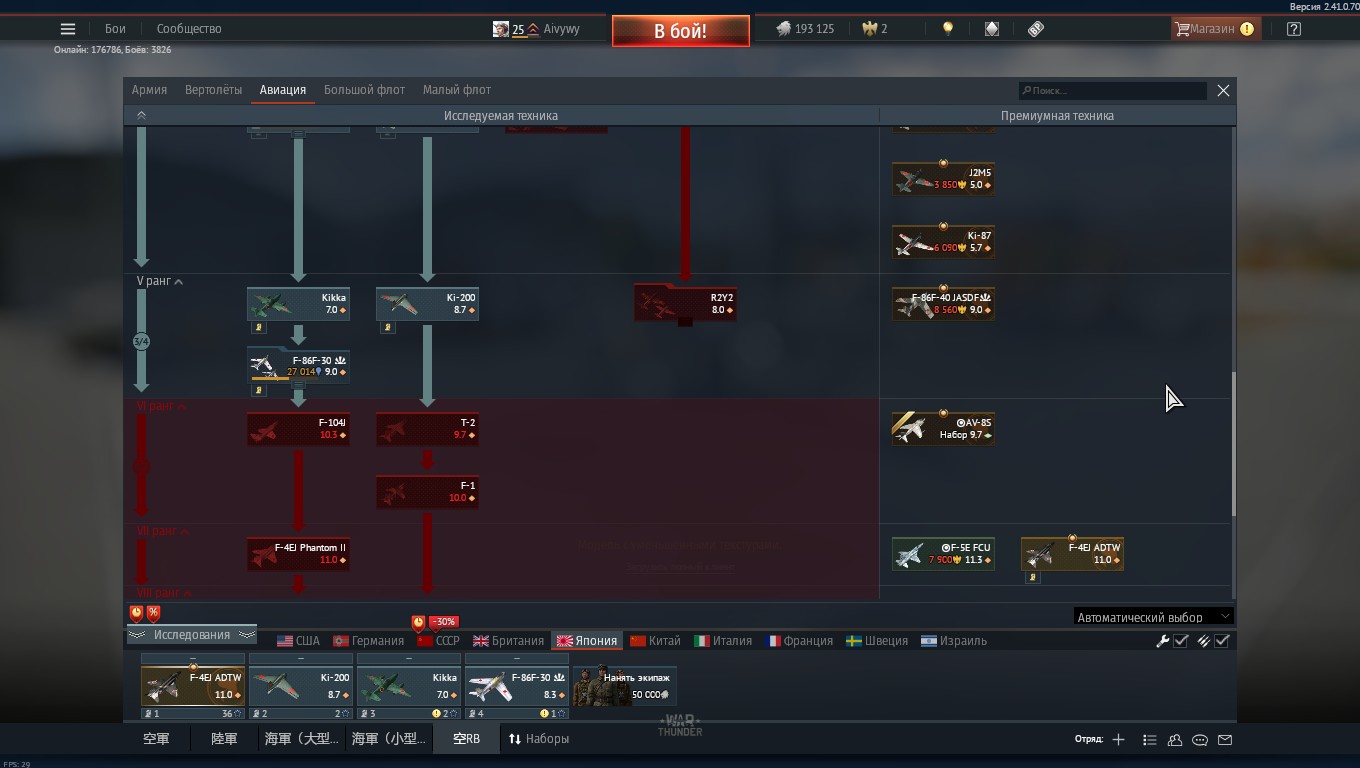
Task: Select the Франция nation
Action: click(799, 641)
